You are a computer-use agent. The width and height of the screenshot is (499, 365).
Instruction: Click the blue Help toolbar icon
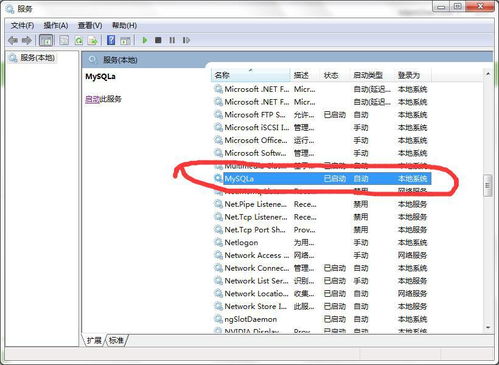point(111,40)
